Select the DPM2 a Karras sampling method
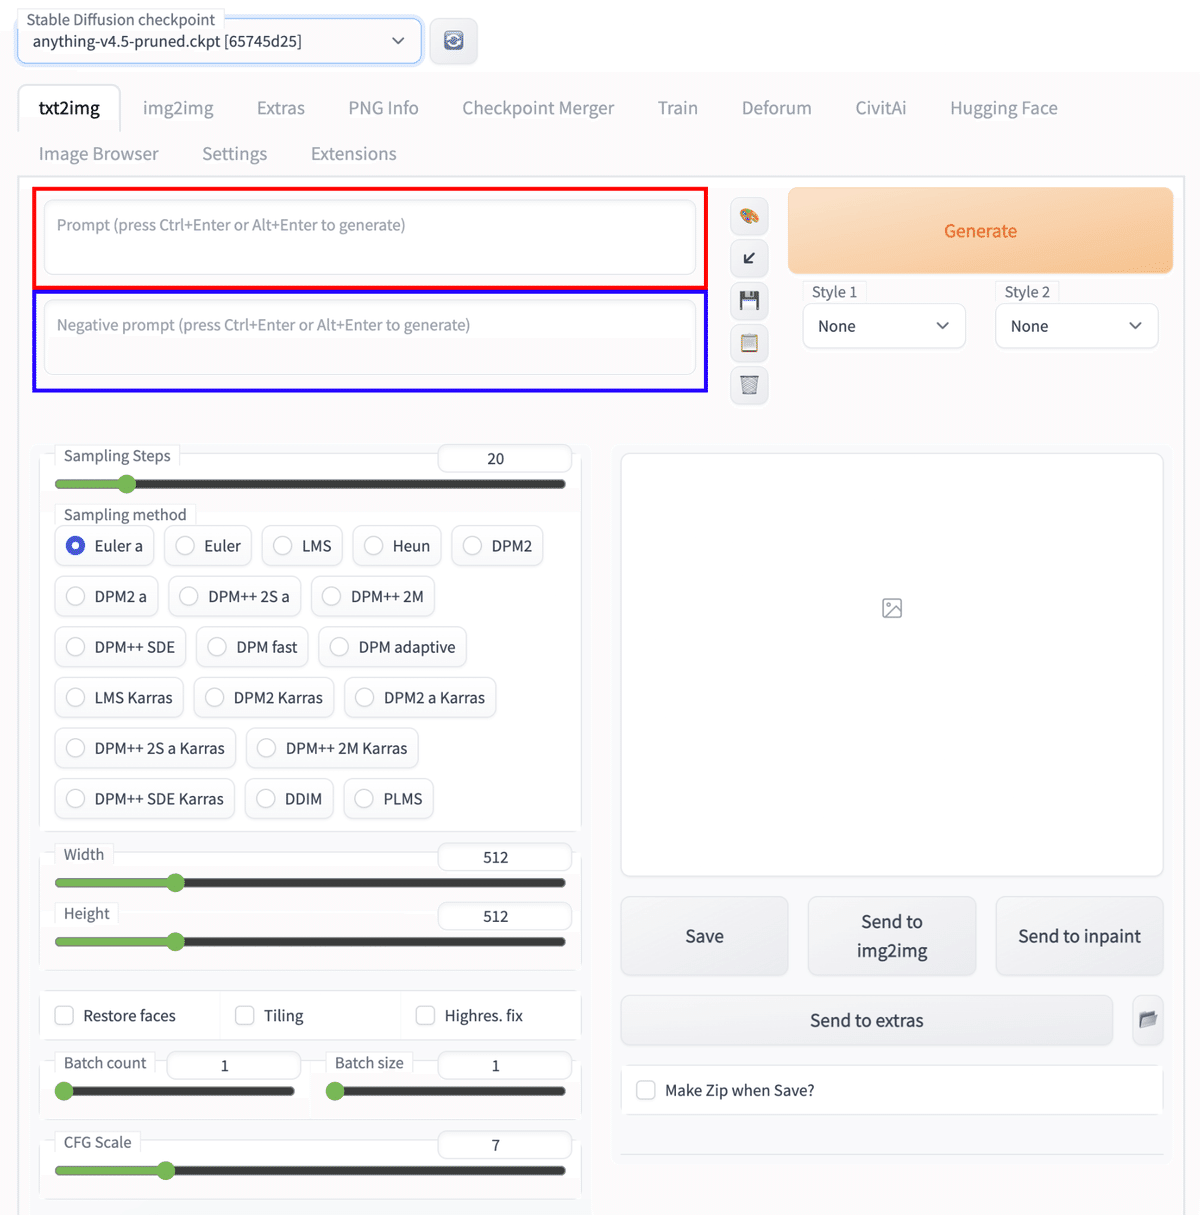 point(420,698)
